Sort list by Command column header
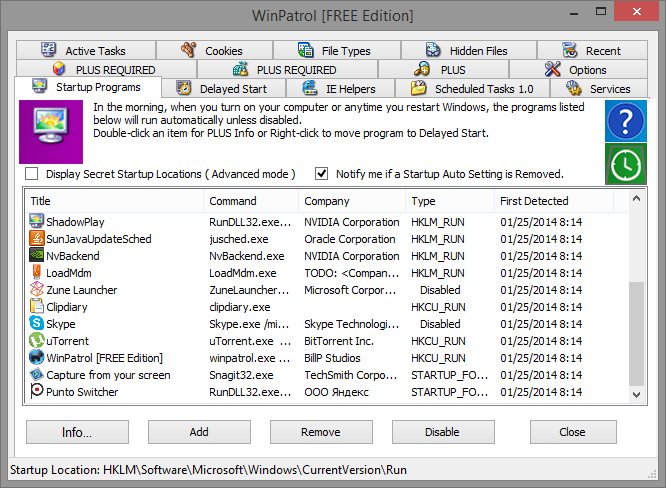Viewport: 666px width, 488px height. pyautogui.click(x=251, y=201)
